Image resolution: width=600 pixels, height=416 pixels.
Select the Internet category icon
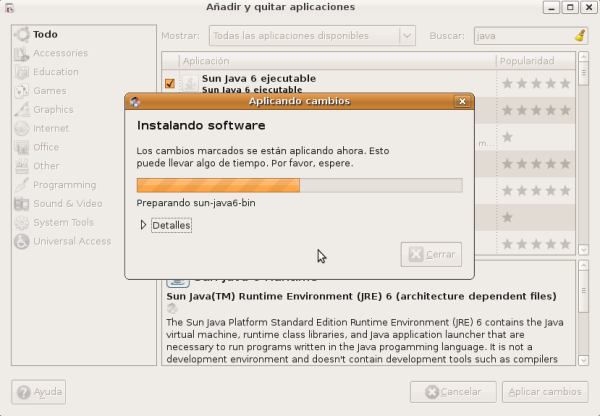point(21,129)
